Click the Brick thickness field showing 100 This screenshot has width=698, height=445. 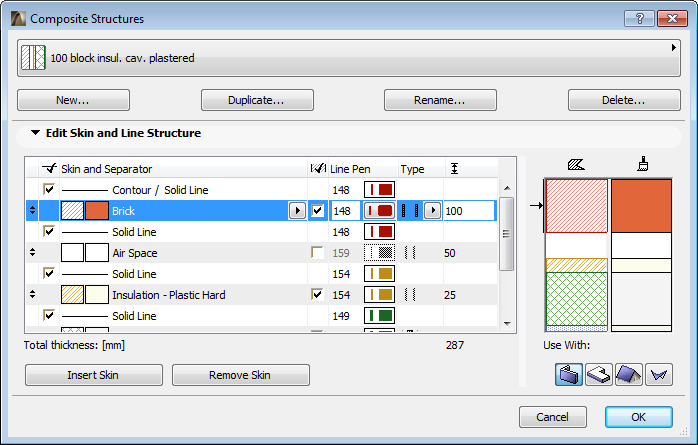tap(468, 211)
